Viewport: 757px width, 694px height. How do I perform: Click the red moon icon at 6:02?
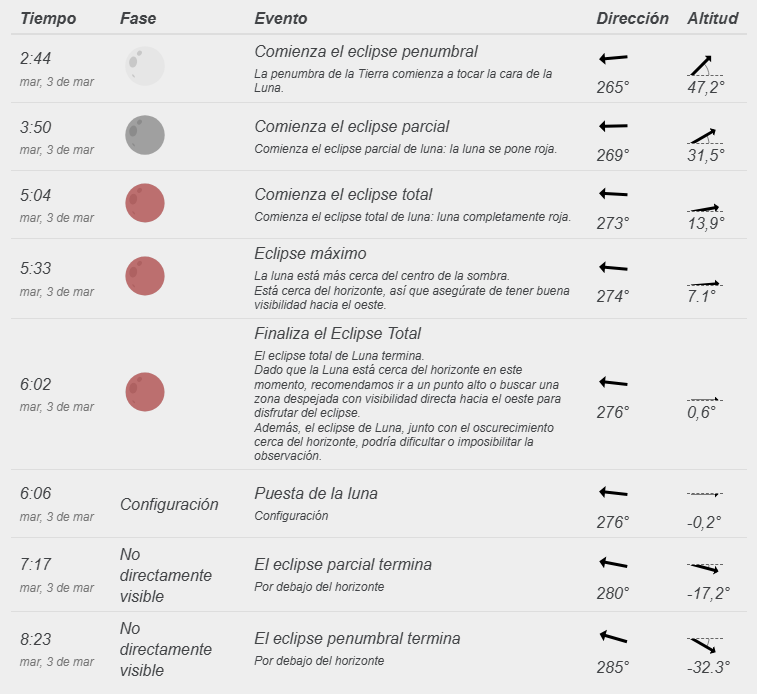pos(144,391)
